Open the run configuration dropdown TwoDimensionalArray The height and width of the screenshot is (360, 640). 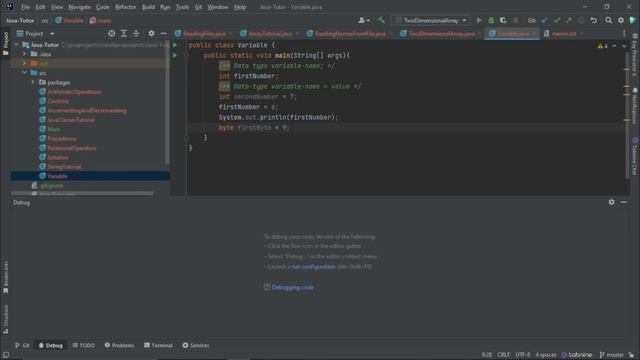pos(431,20)
